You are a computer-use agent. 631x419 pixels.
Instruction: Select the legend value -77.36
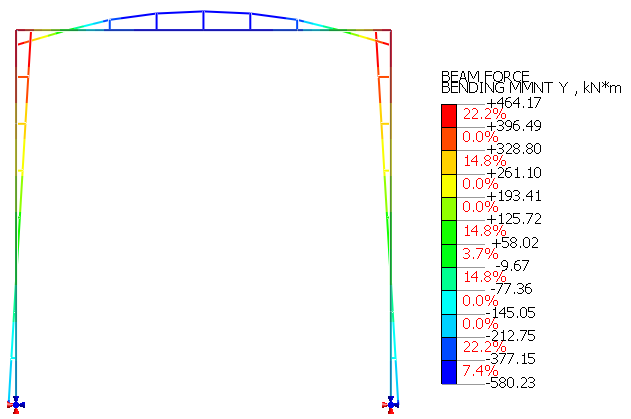click(511, 289)
